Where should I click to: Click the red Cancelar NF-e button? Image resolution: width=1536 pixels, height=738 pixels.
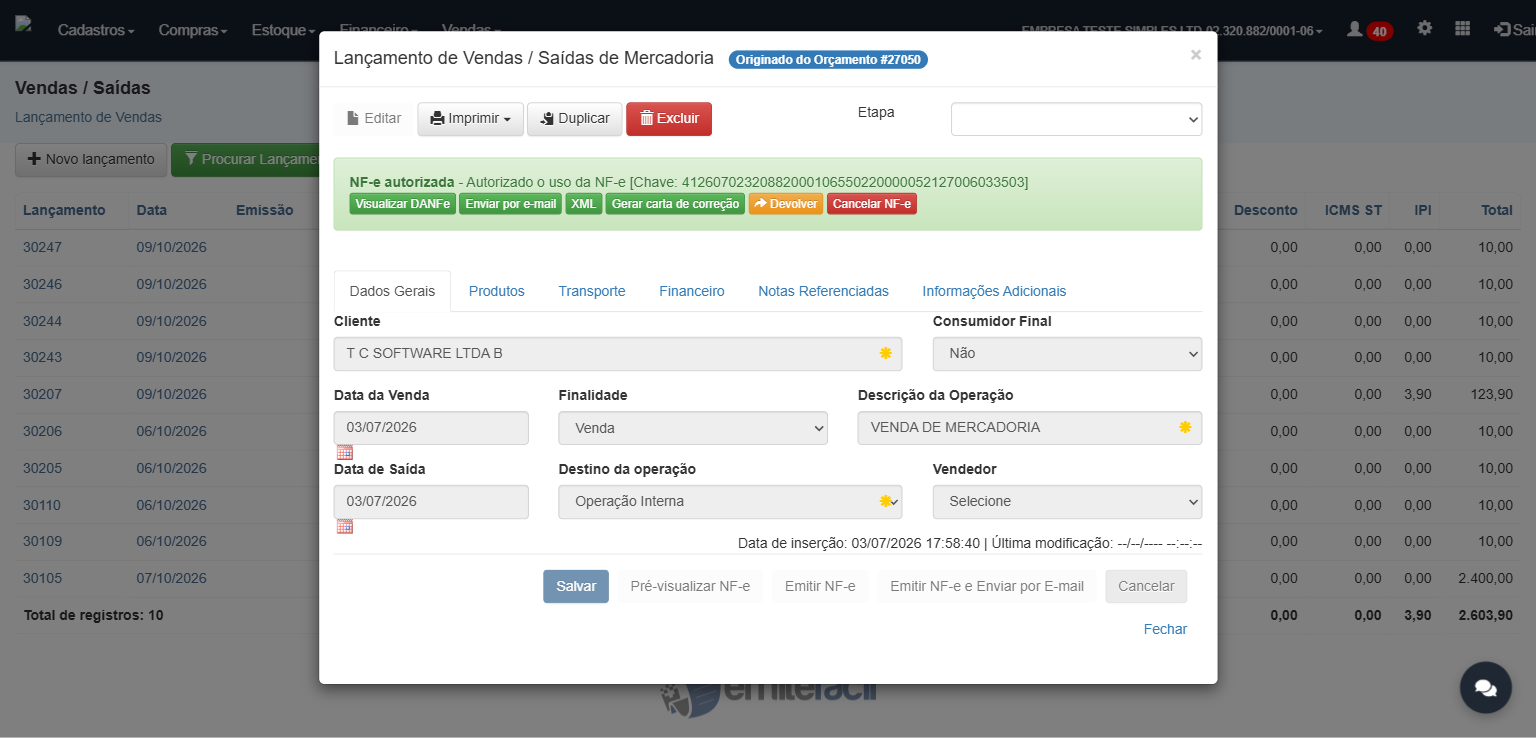pos(872,204)
